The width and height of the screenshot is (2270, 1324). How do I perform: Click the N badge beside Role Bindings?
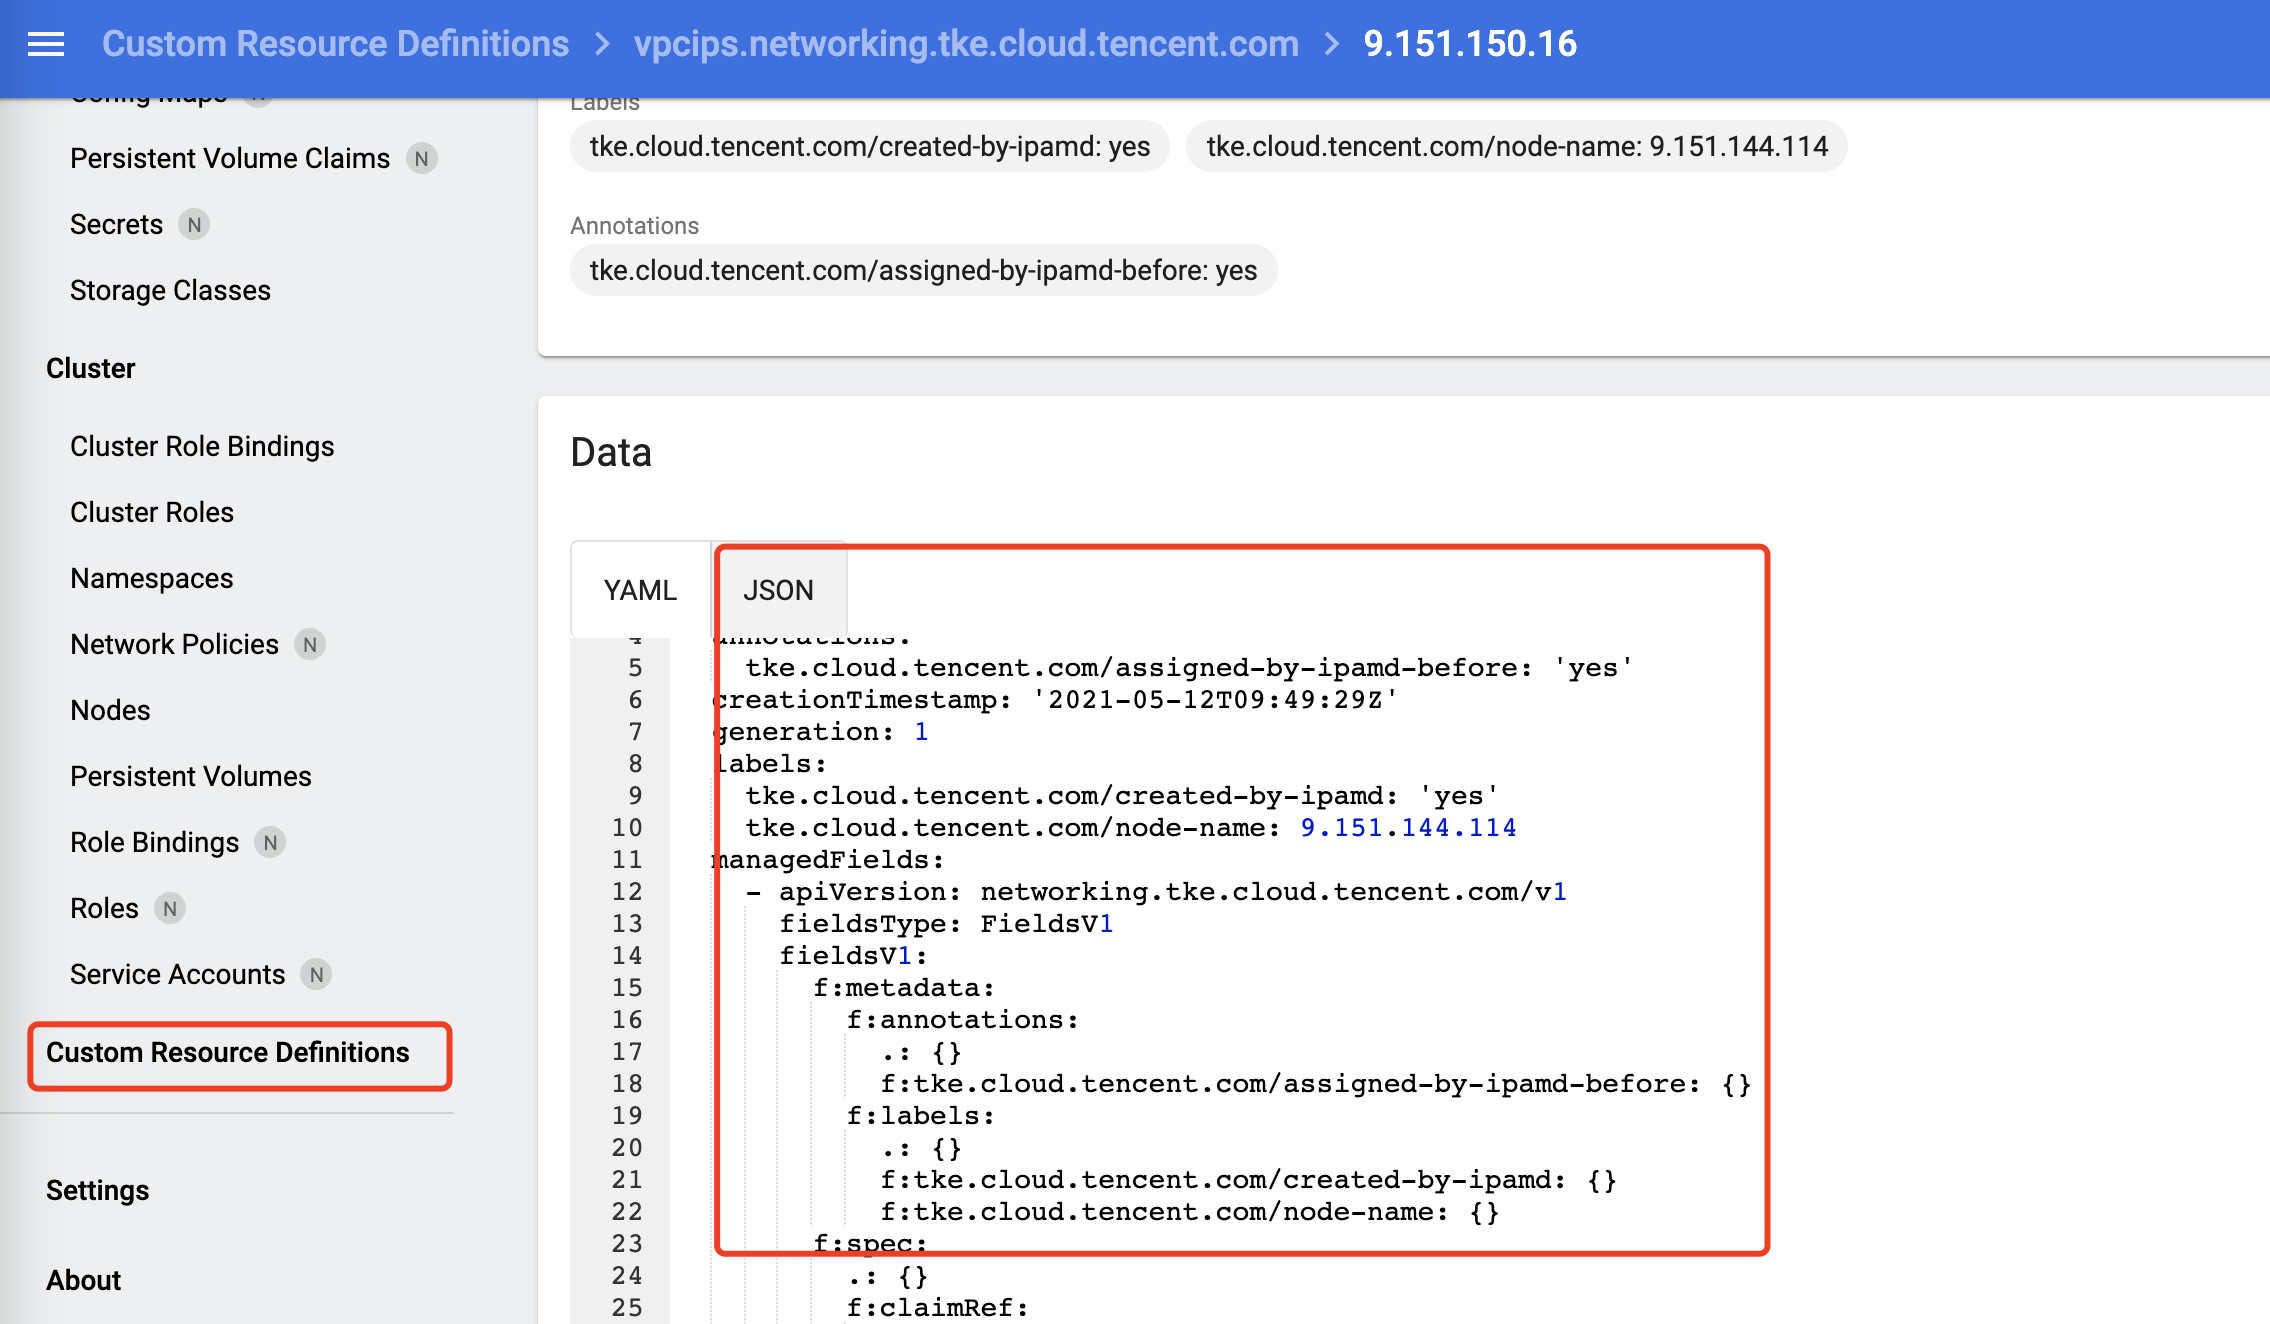pos(270,842)
